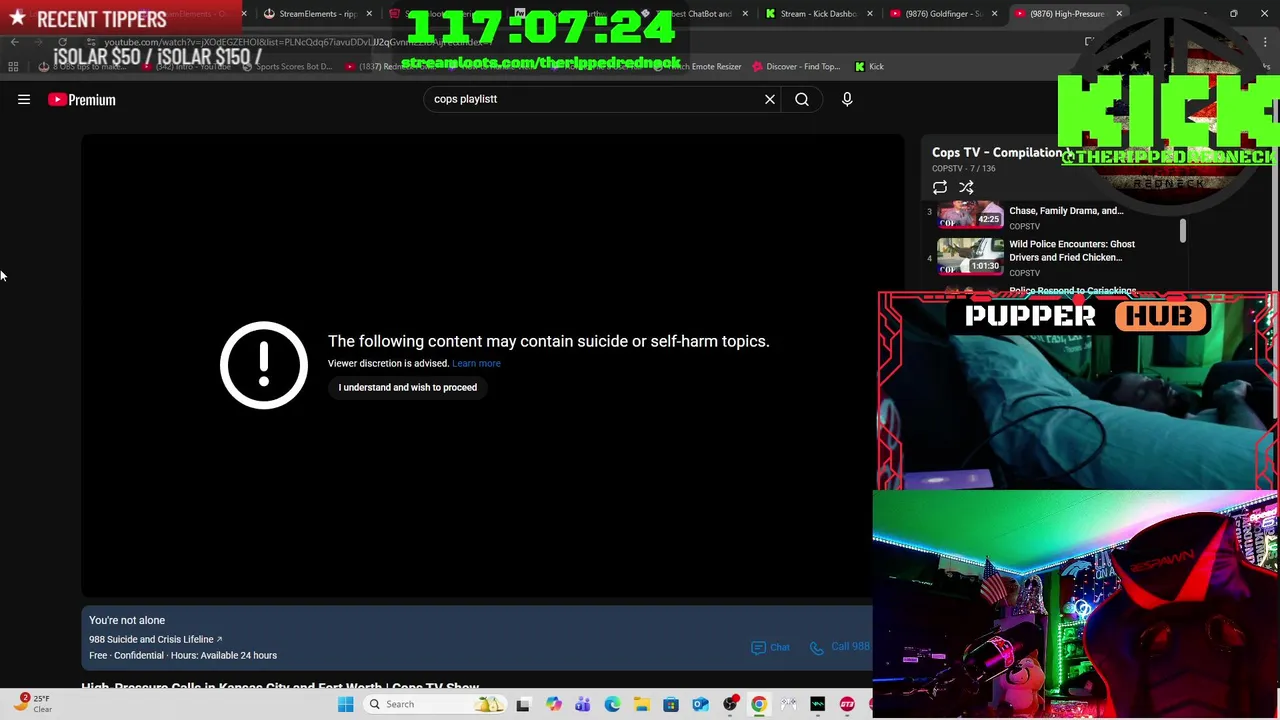1280x720 pixels.
Task: Launch Copilot from taskbar
Action: point(553,704)
